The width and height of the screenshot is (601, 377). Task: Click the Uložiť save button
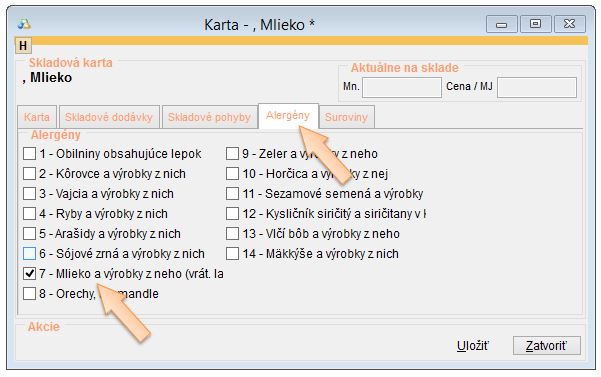tap(473, 346)
